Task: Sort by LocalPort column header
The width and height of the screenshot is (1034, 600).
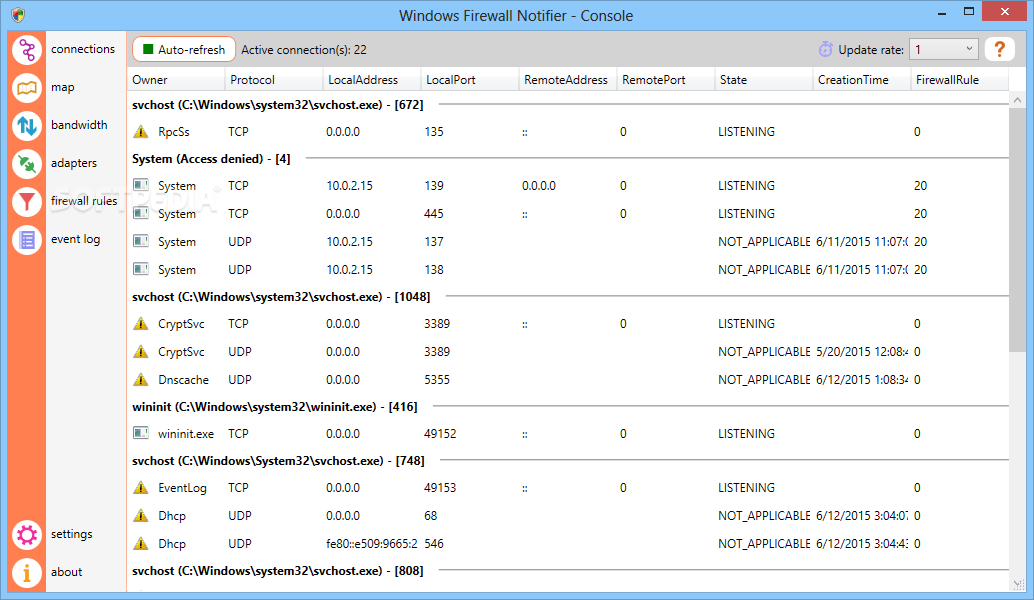Action: (x=470, y=80)
